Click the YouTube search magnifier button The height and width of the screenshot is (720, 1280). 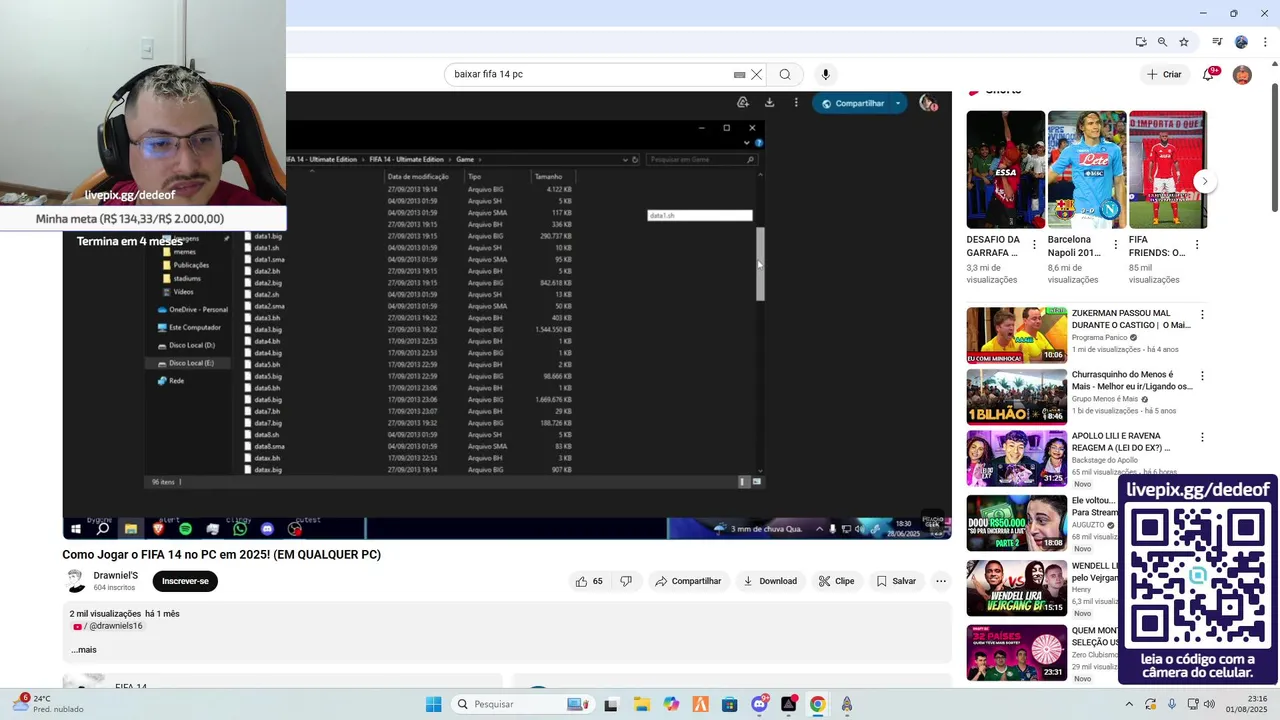tap(785, 74)
